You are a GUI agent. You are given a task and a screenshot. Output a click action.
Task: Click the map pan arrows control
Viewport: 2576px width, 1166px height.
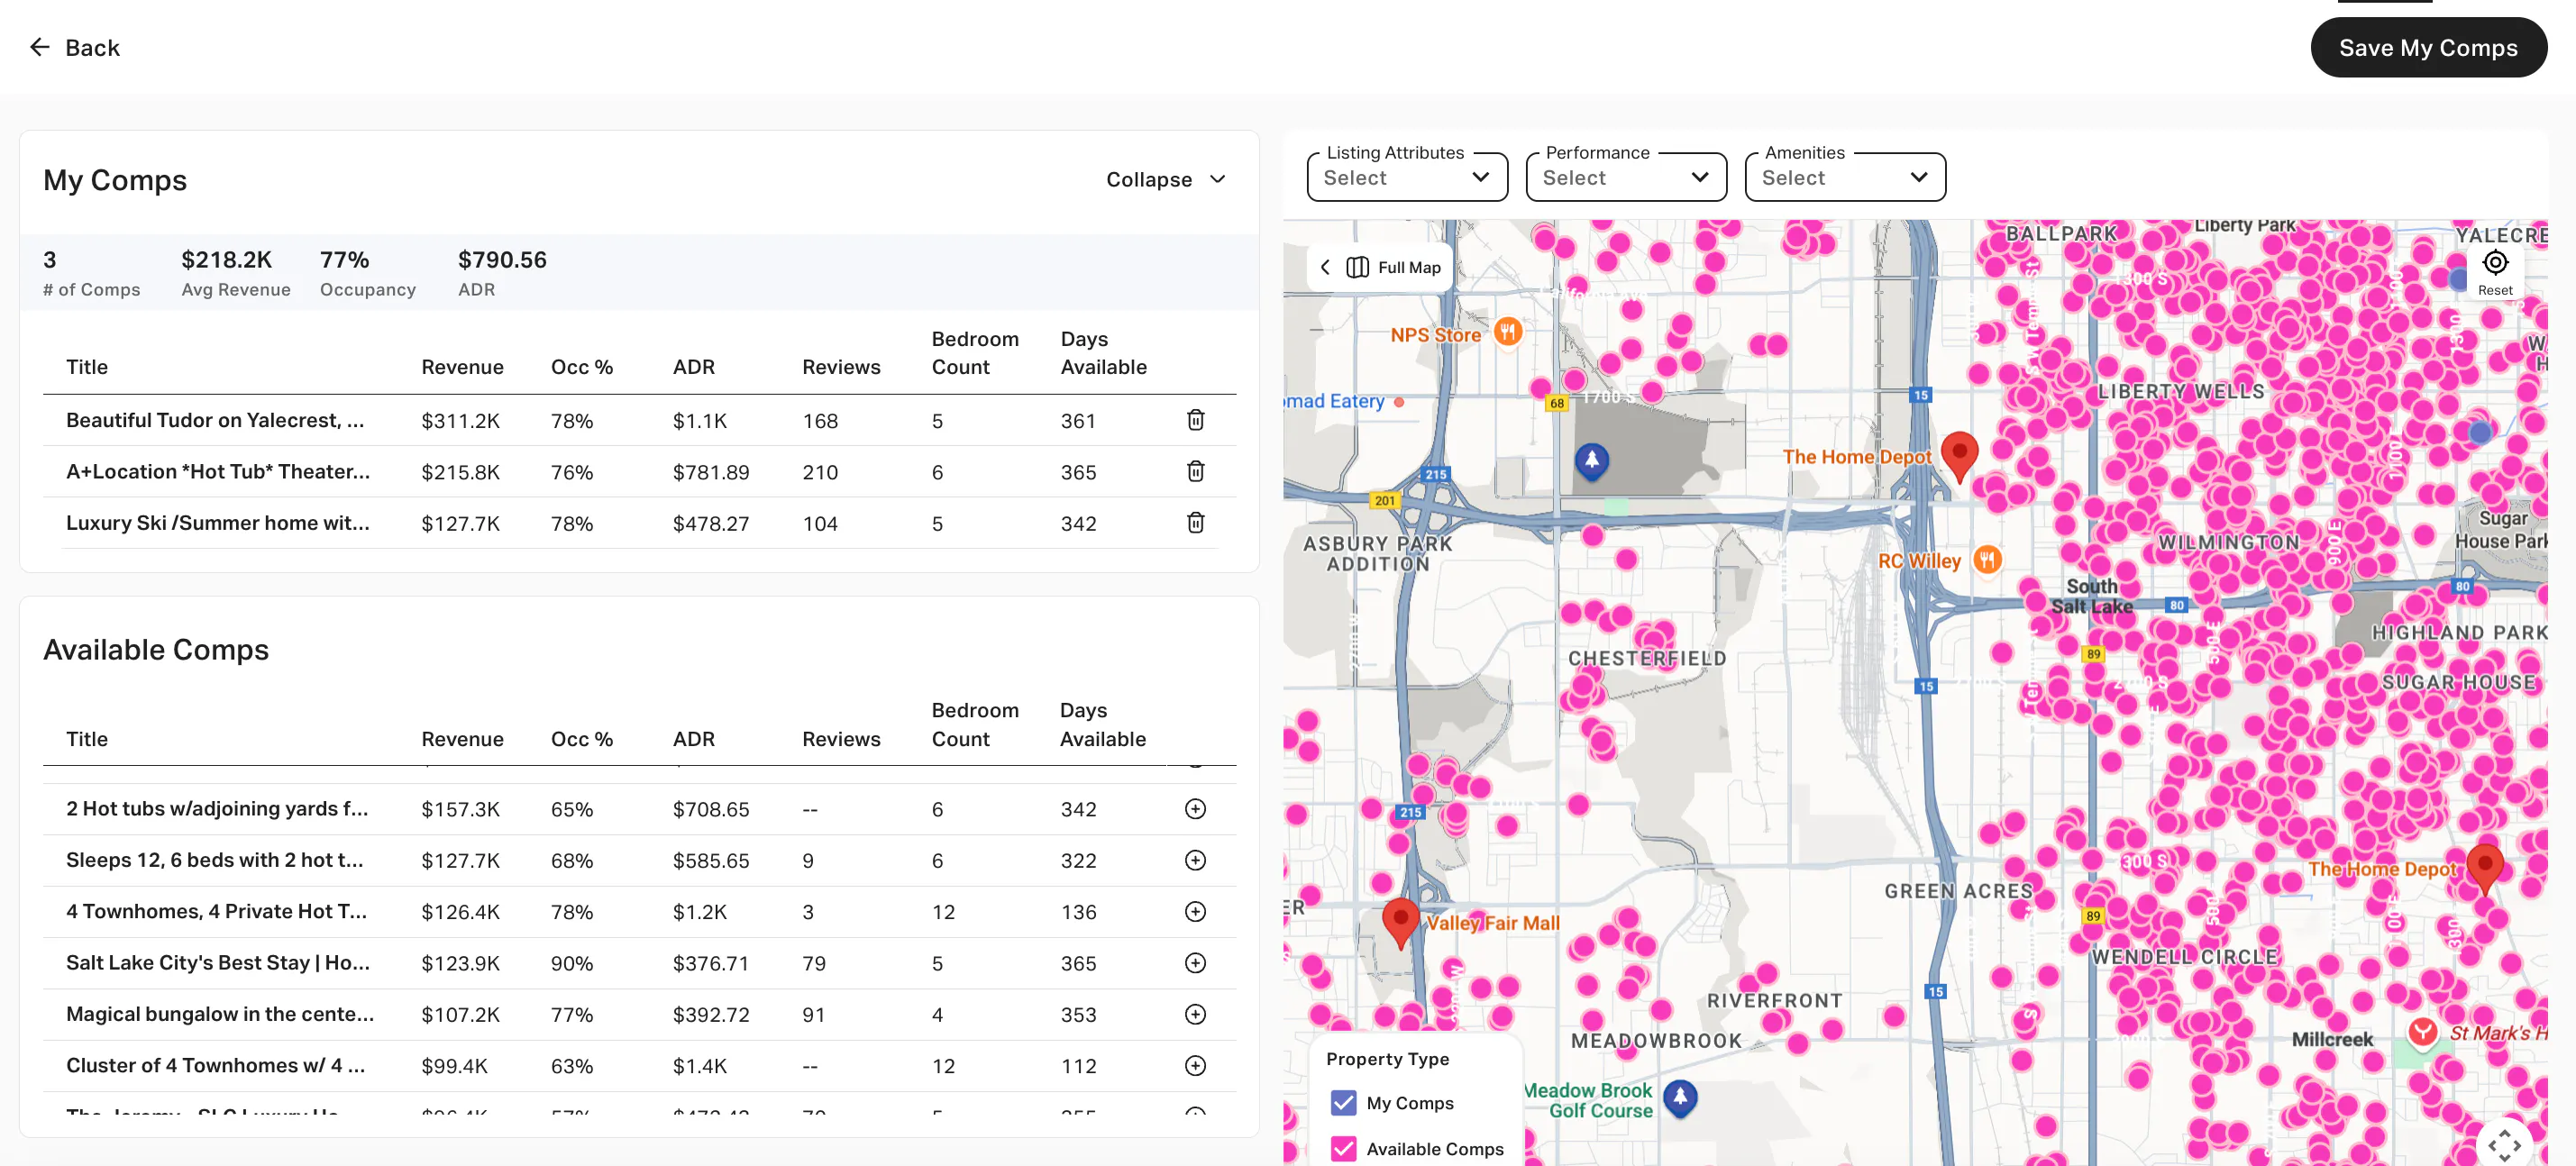point(2504,1144)
